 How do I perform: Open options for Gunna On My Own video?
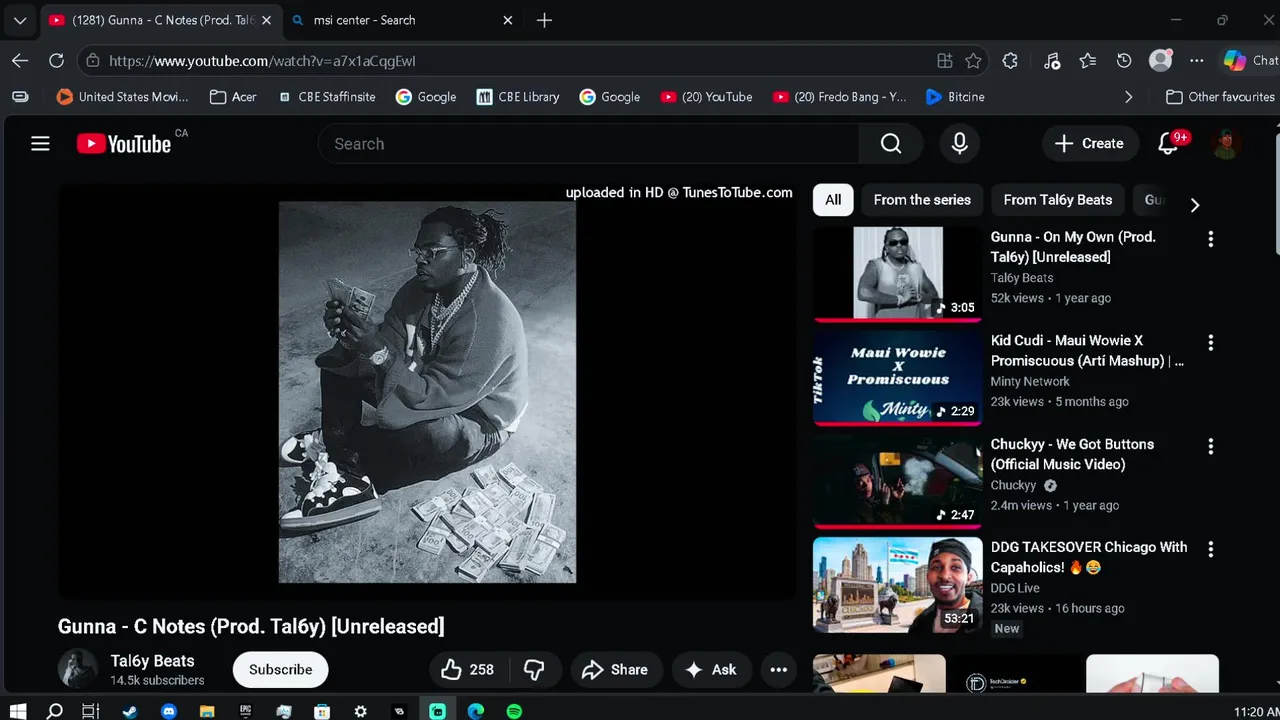click(x=1210, y=239)
